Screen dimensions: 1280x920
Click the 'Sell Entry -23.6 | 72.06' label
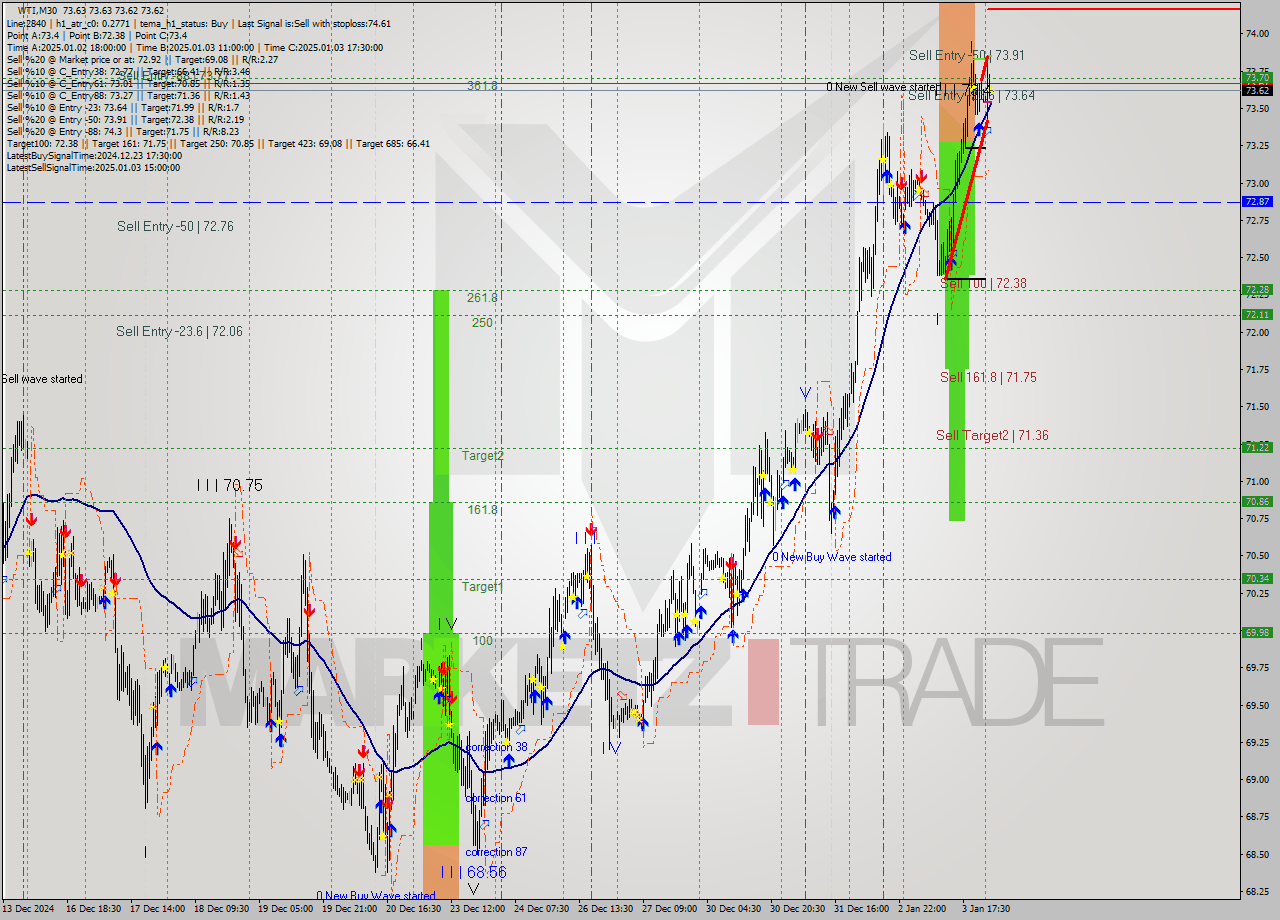coord(179,332)
